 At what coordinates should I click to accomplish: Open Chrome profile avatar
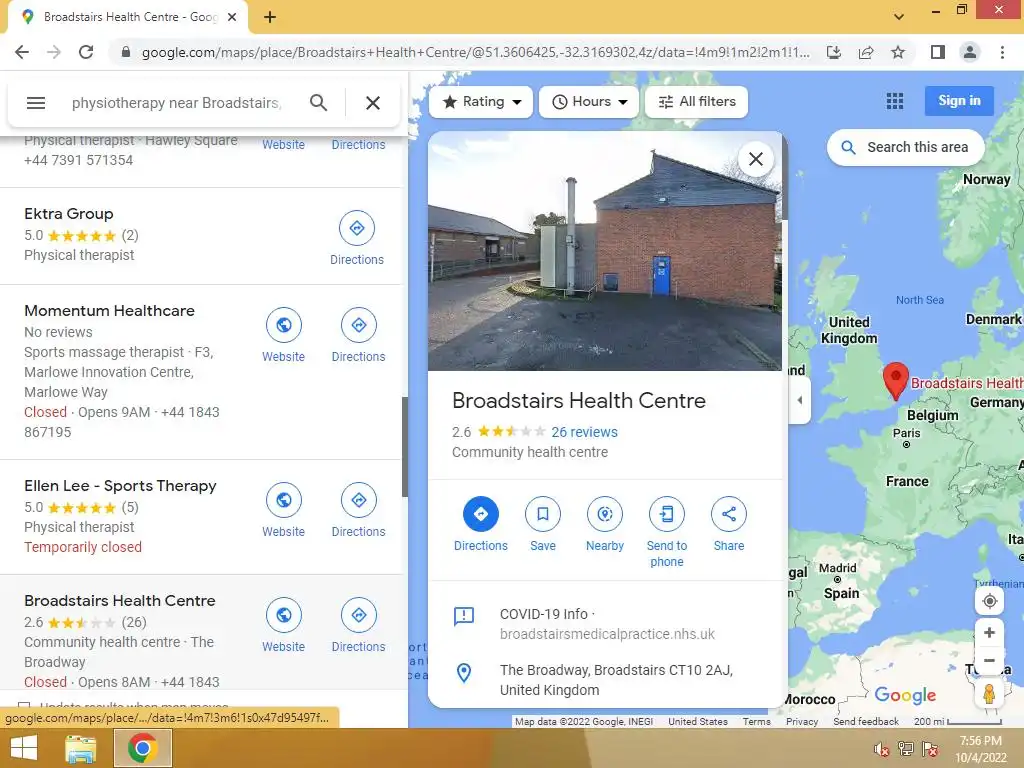pos(970,52)
